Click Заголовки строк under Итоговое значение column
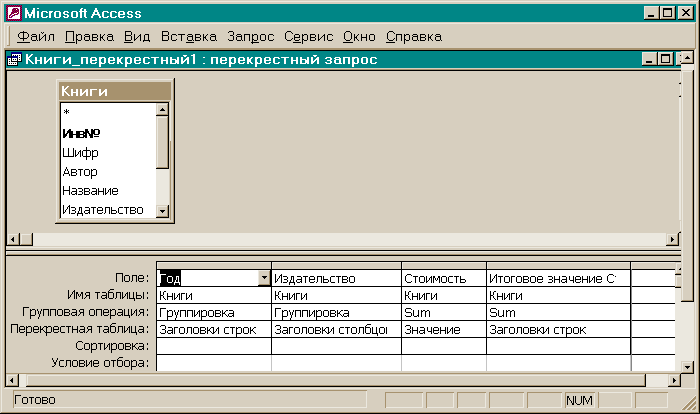 click(558, 330)
